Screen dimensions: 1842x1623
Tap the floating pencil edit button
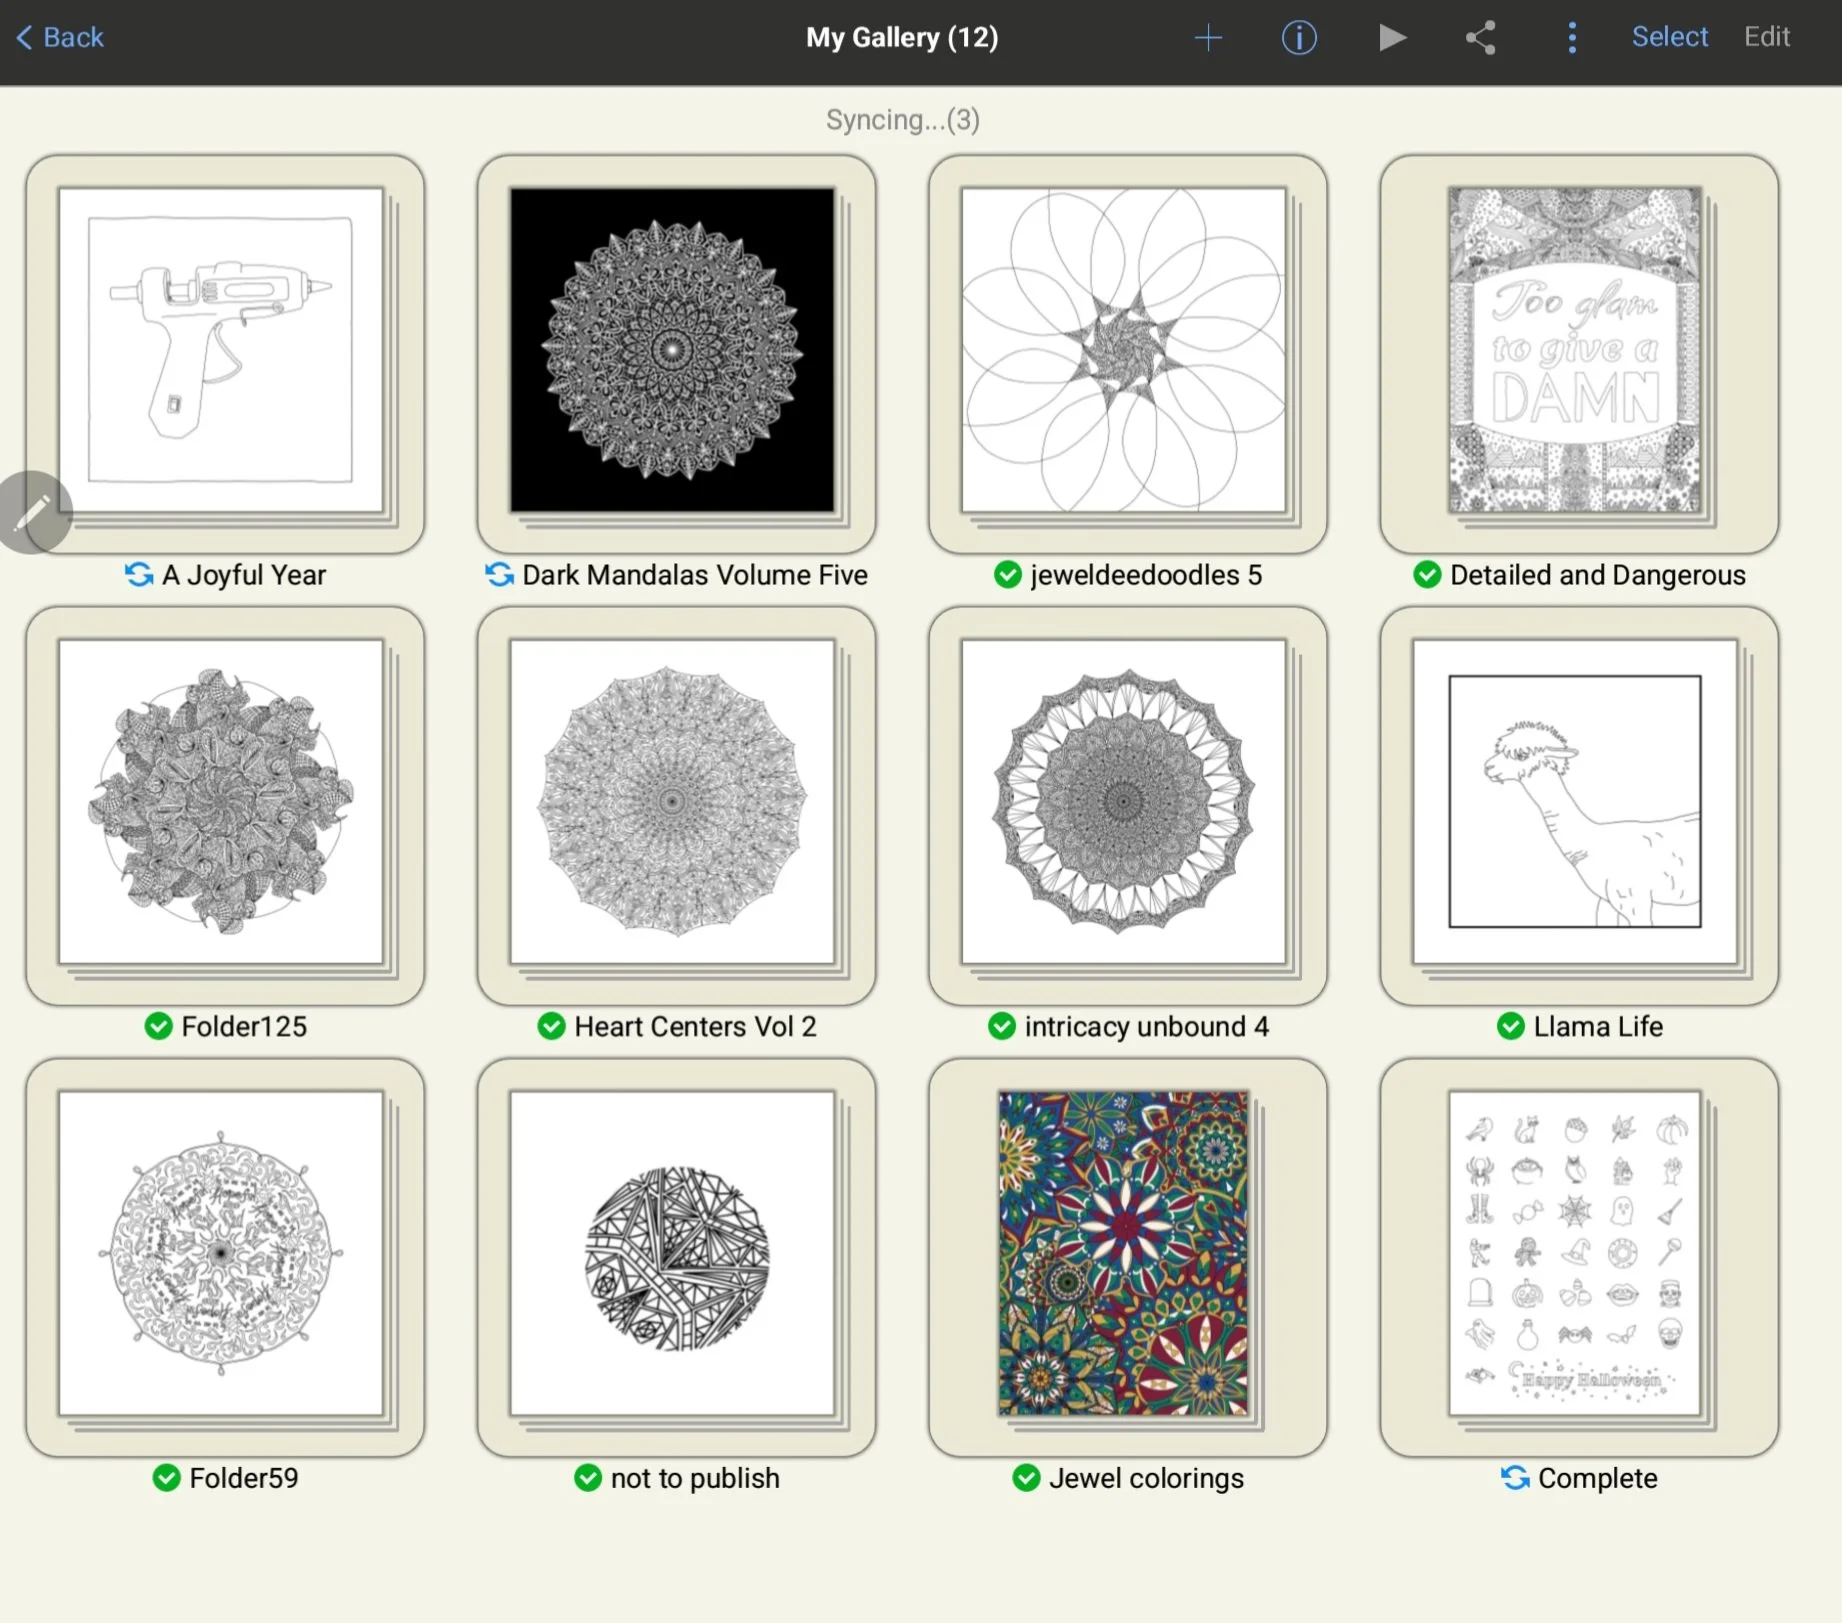point(33,512)
